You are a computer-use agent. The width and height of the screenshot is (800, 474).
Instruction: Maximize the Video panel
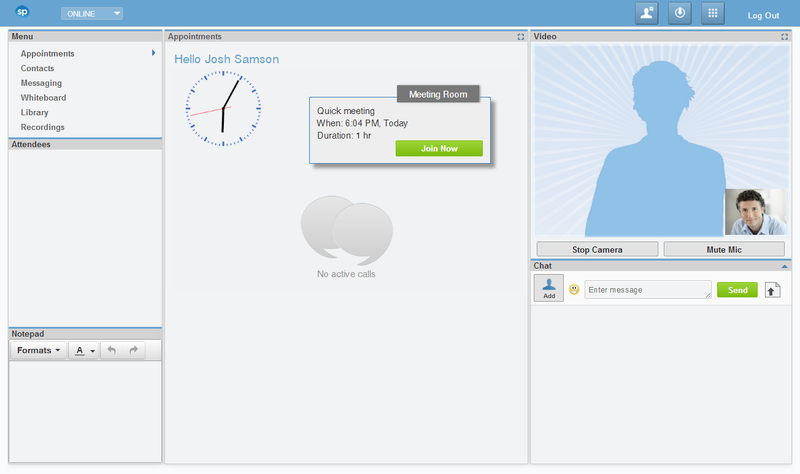point(784,37)
